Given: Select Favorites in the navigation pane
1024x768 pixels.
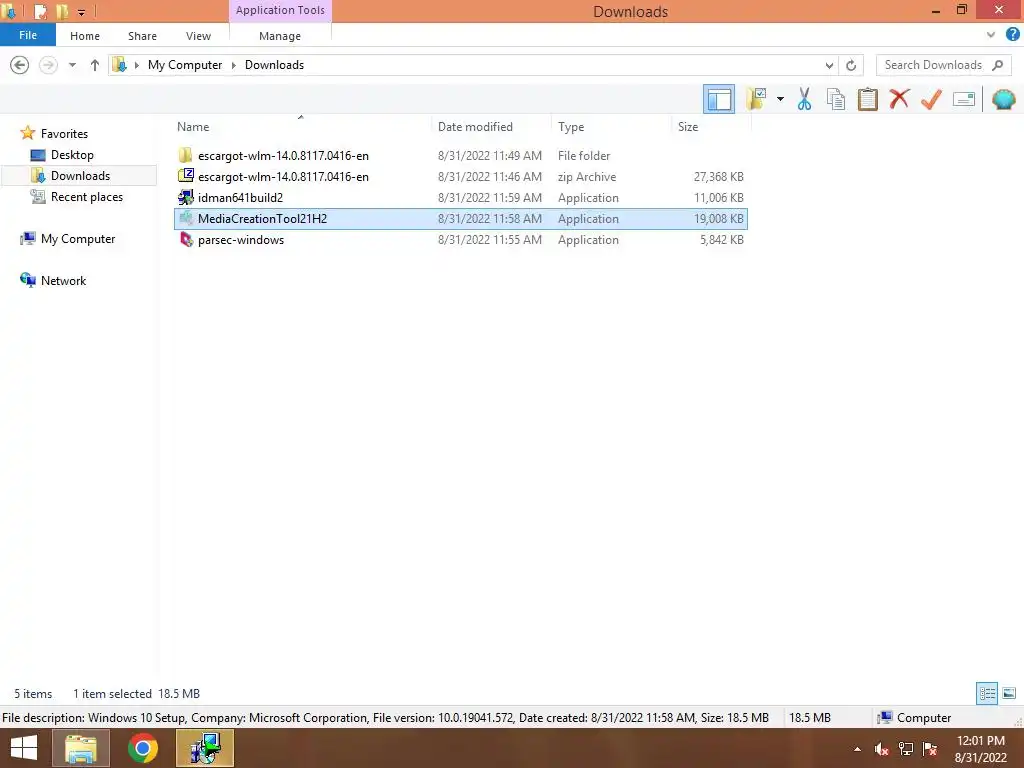Looking at the screenshot, I should (64, 133).
